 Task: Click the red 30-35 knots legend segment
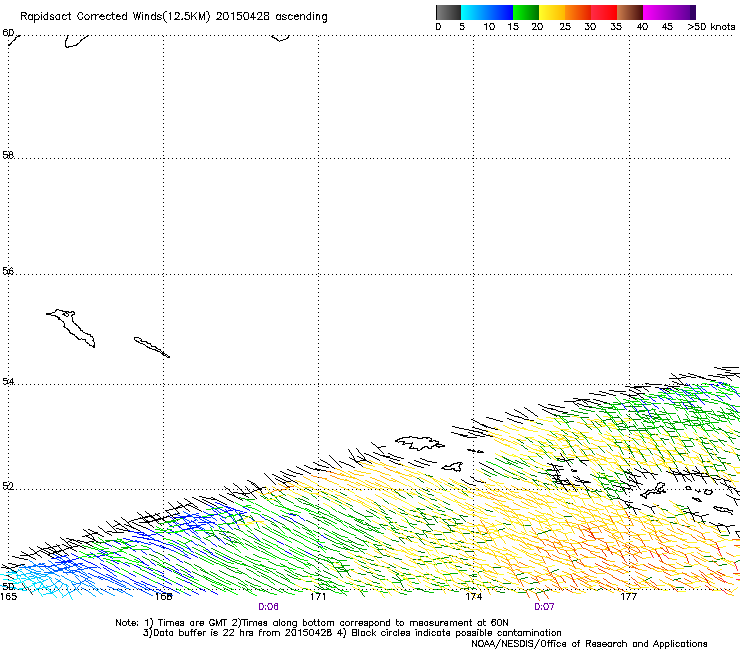coord(604,12)
